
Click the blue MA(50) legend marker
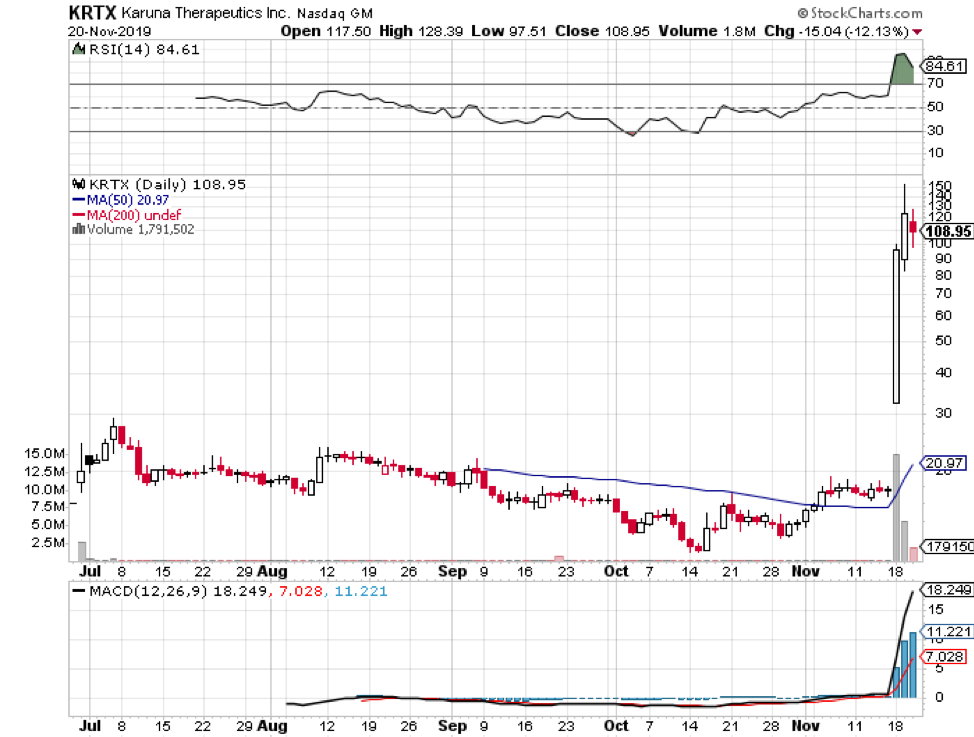(78, 200)
